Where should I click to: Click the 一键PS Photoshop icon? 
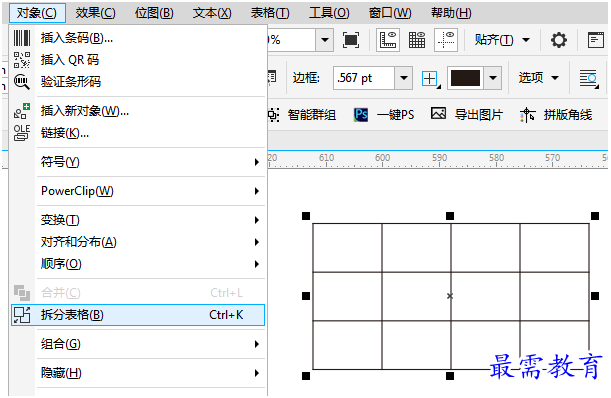click(x=361, y=115)
